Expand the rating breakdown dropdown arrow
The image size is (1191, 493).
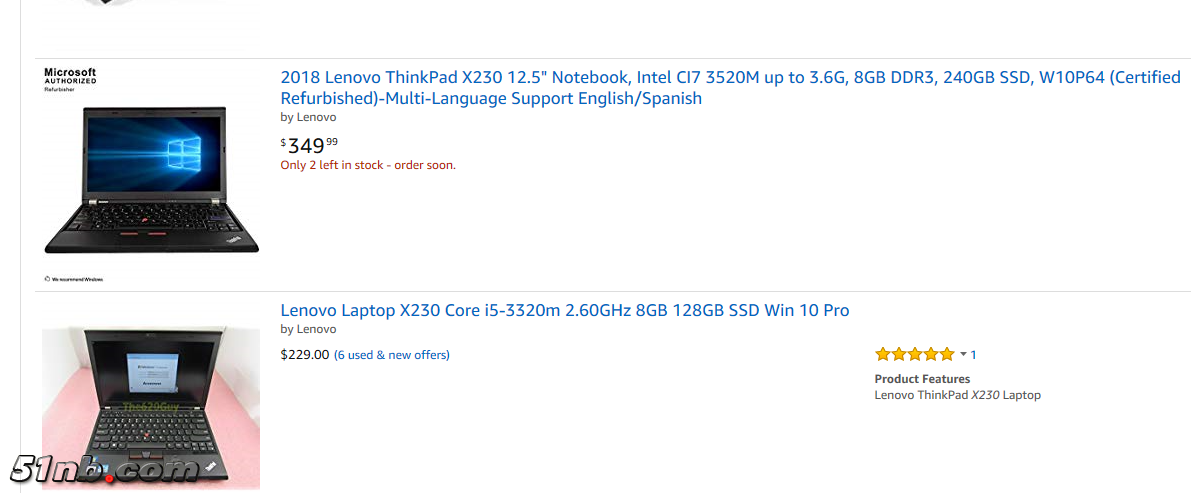point(963,354)
